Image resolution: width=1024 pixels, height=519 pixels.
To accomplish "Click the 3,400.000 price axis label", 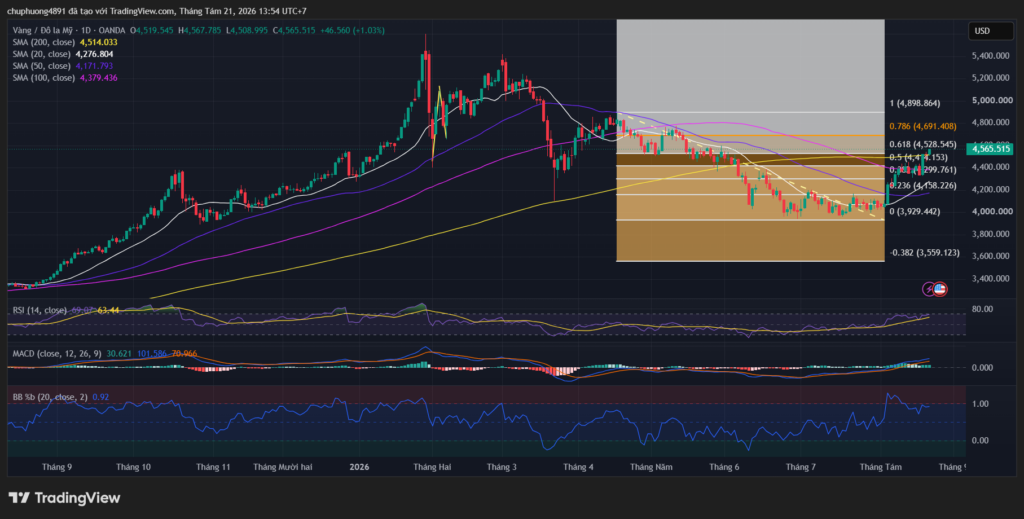I will pyautogui.click(x=992, y=278).
